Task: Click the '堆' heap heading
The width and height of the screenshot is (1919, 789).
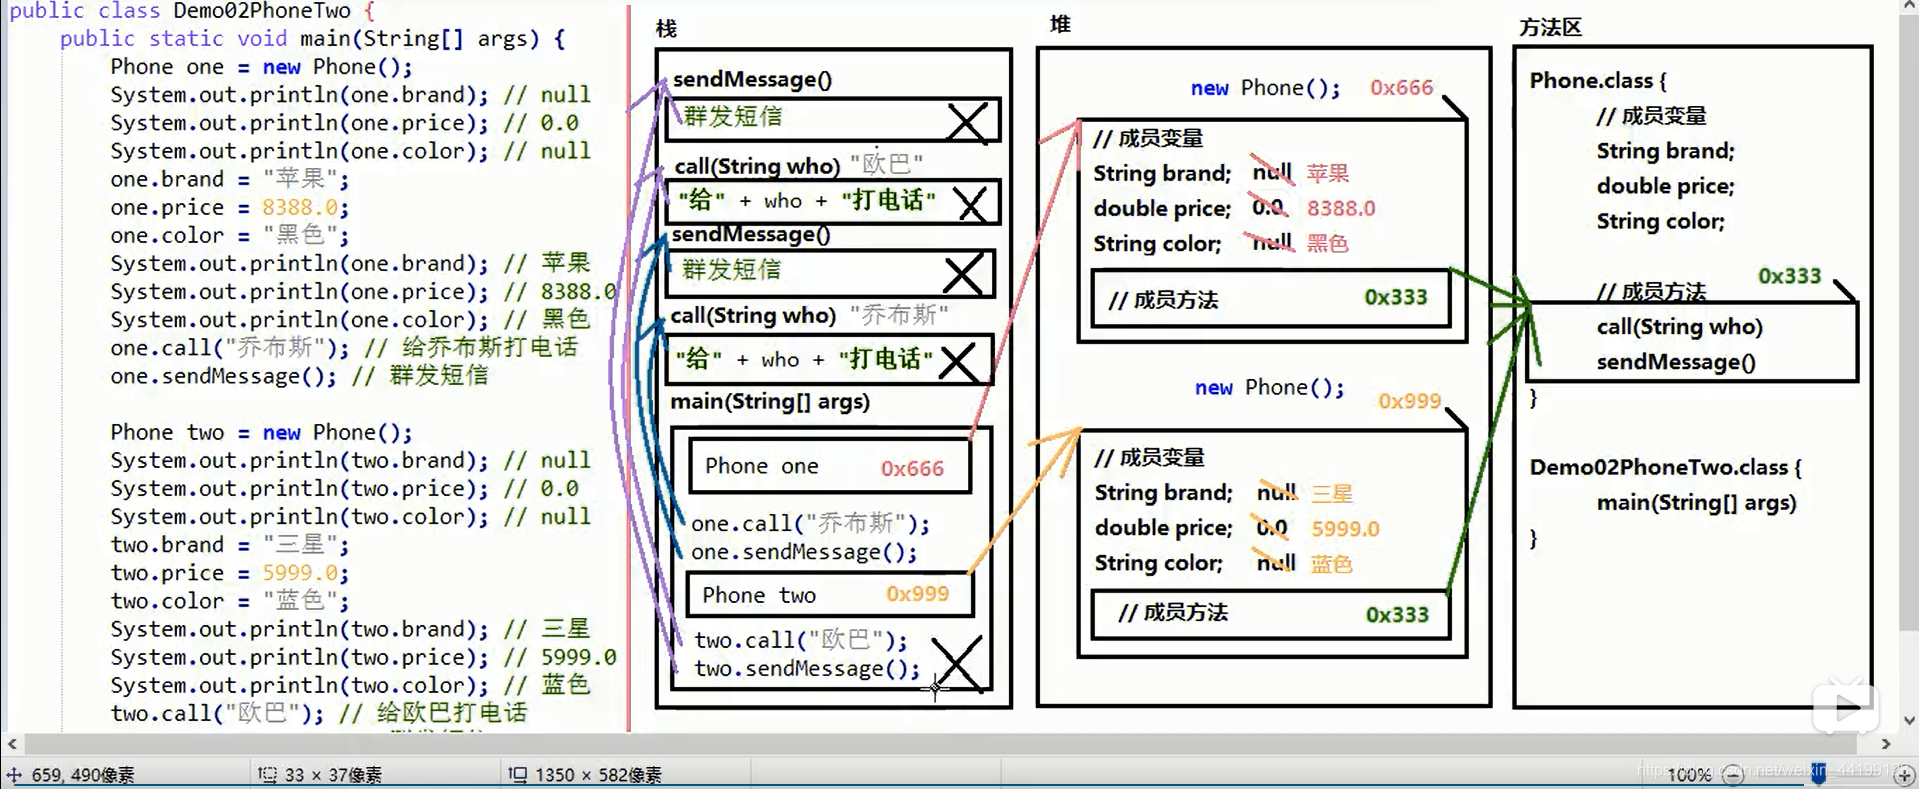Action: pyautogui.click(x=1061, y=24)
